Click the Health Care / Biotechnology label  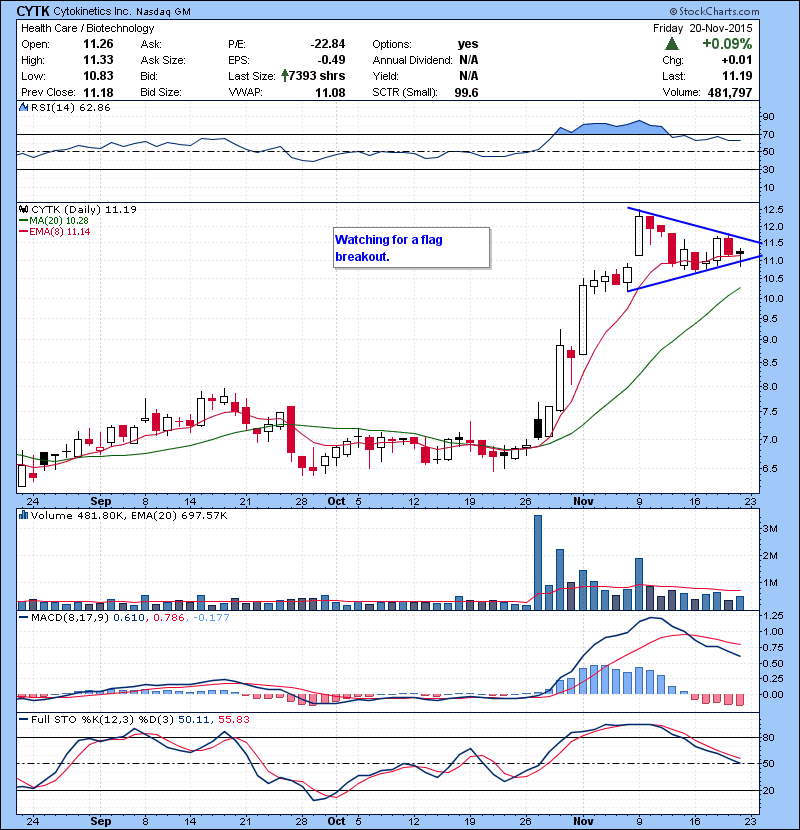pos(88,28)
